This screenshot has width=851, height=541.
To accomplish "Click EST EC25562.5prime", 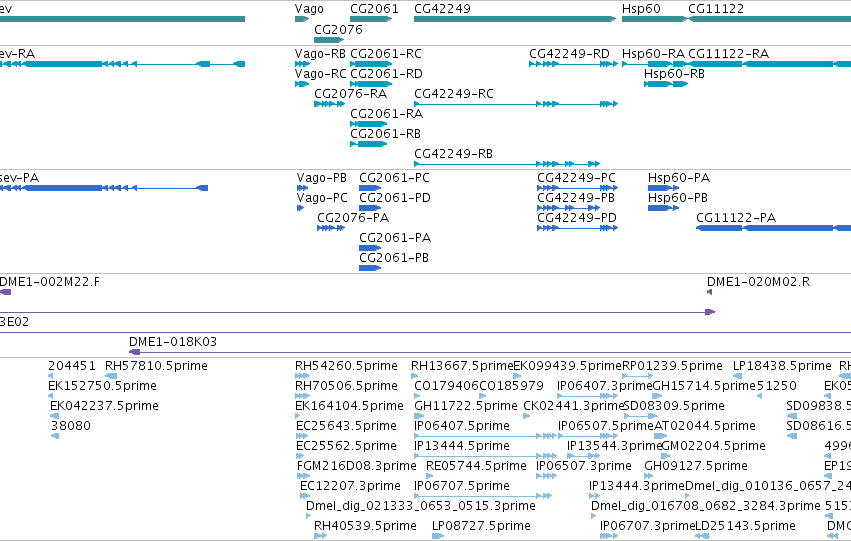I will click(346, 447).
